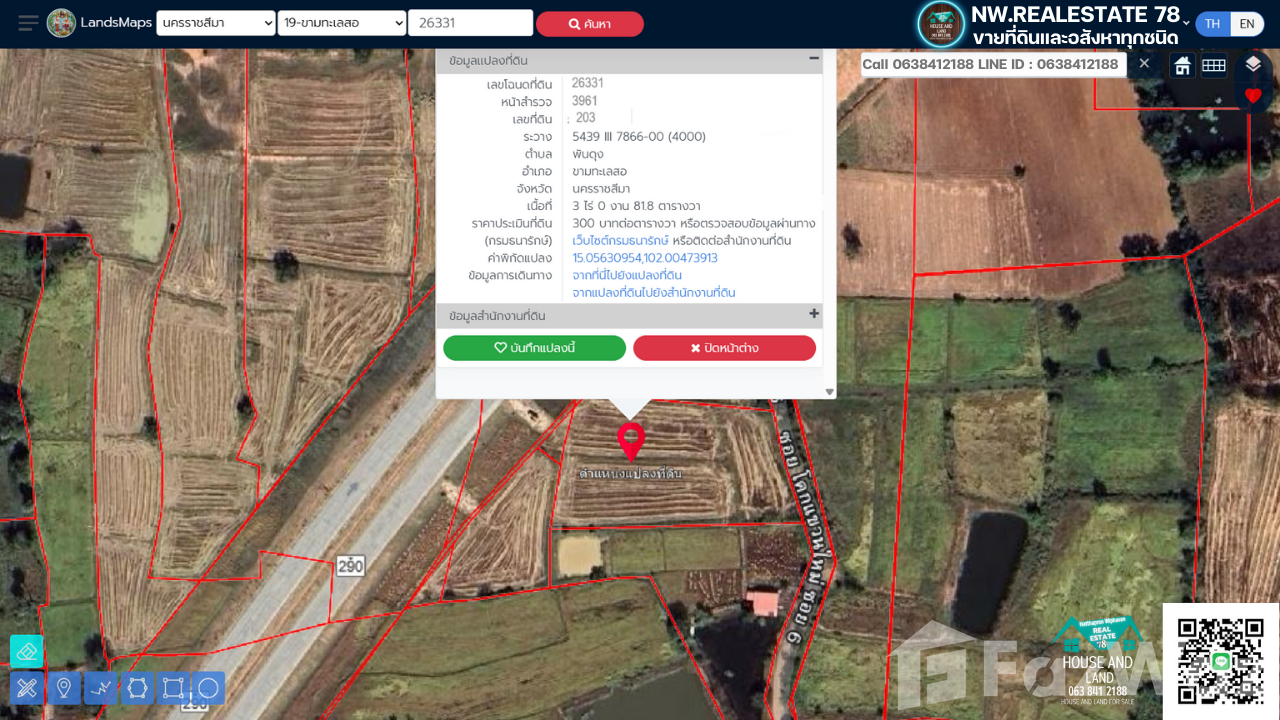Open the นครราชสีมา province dropdown
The image size is (1280, 720).
[215, 23]
